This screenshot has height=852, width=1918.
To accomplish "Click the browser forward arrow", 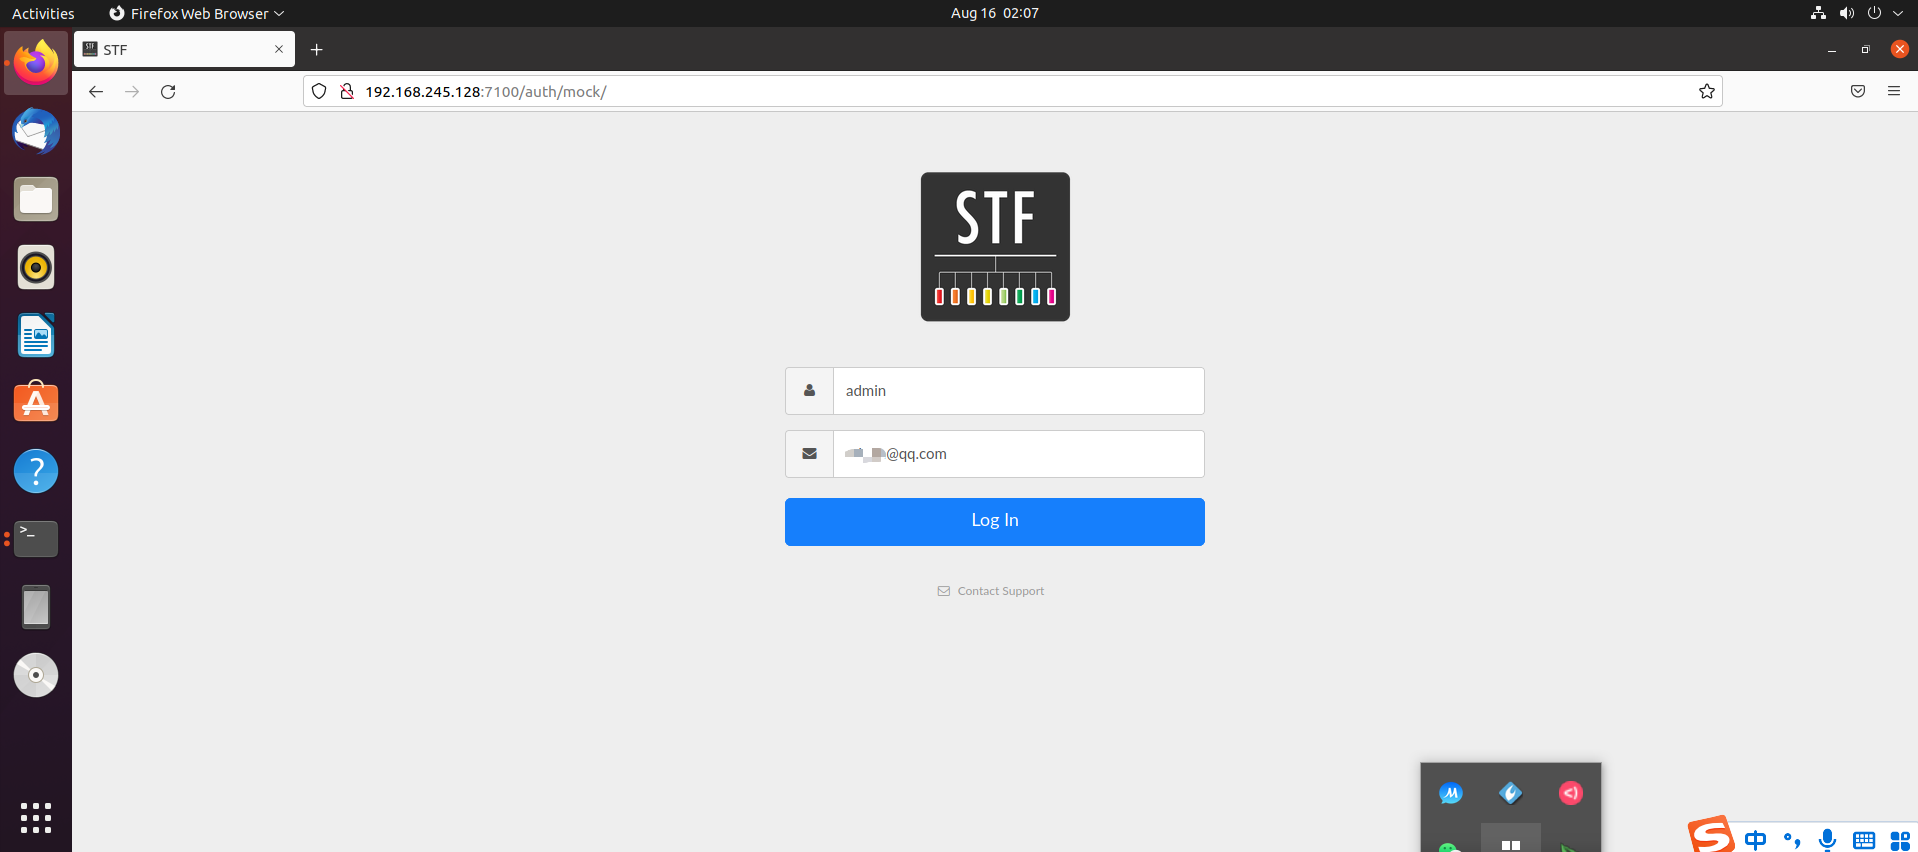I will pyautogui.click(x=132, y=92).
